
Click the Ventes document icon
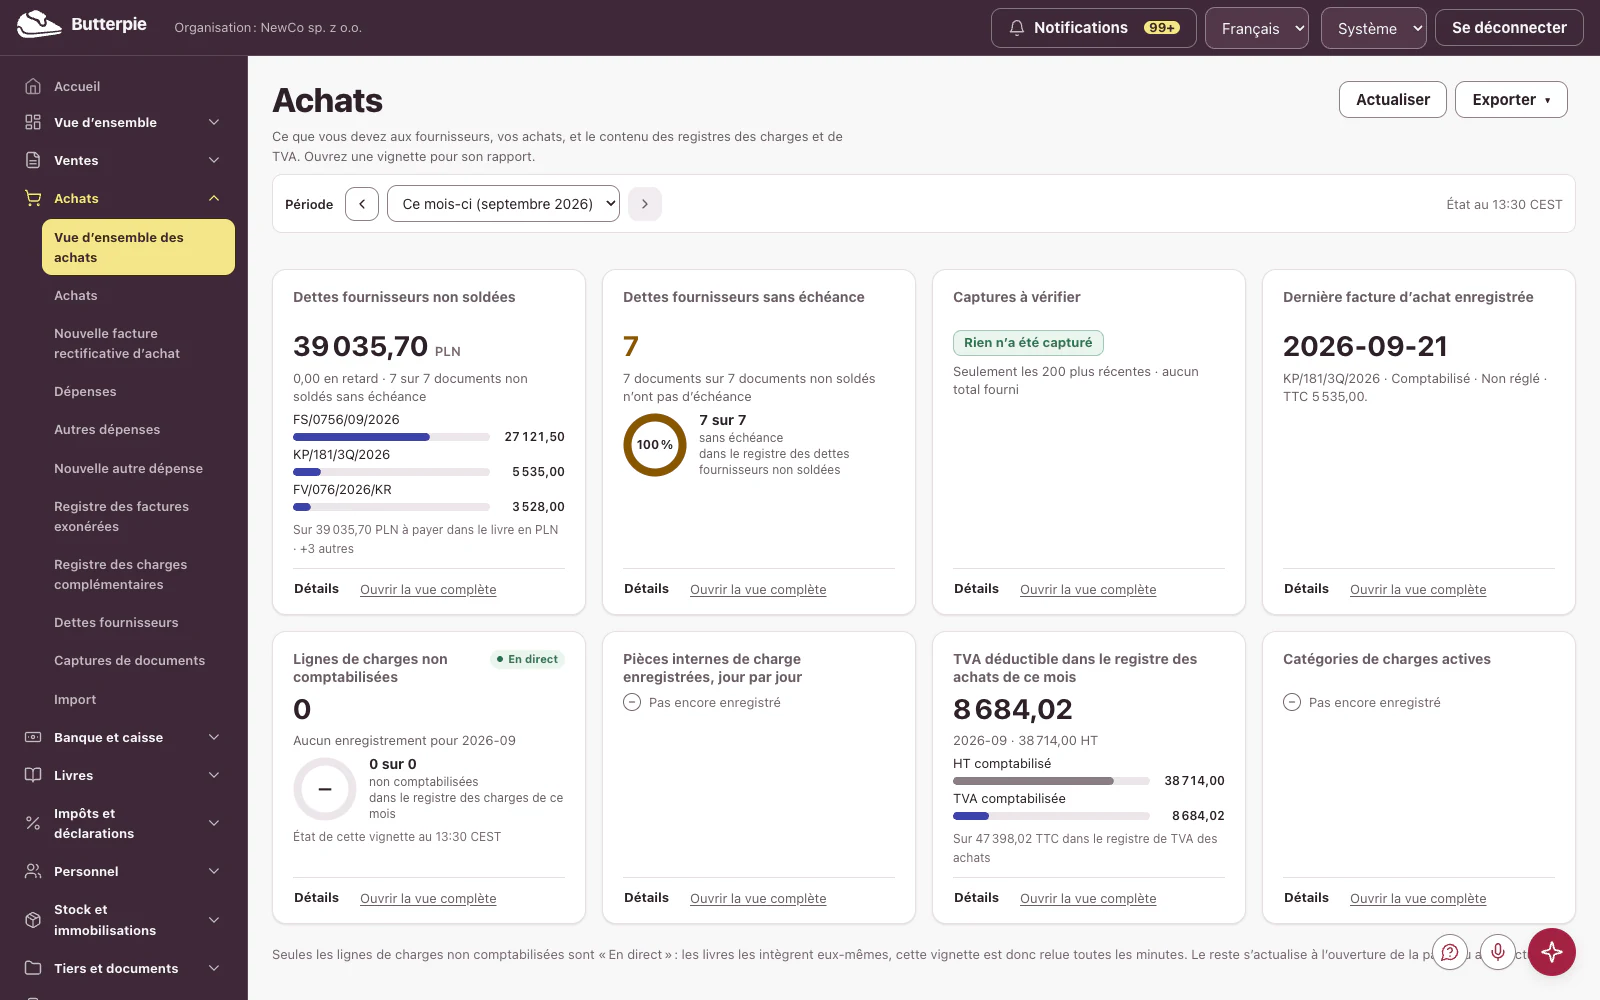(x=33, y=160)
